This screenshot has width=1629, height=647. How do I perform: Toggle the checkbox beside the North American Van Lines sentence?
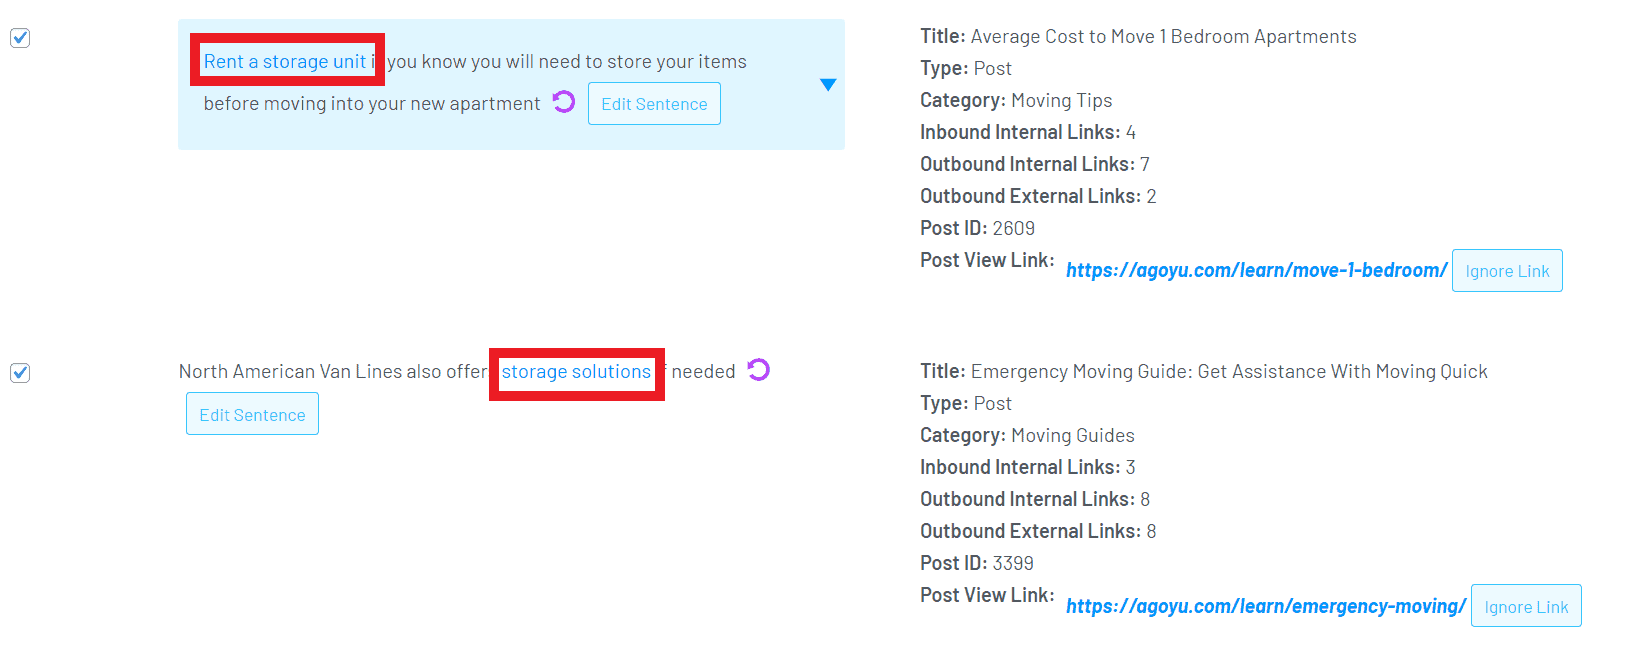tap(20, 373)
